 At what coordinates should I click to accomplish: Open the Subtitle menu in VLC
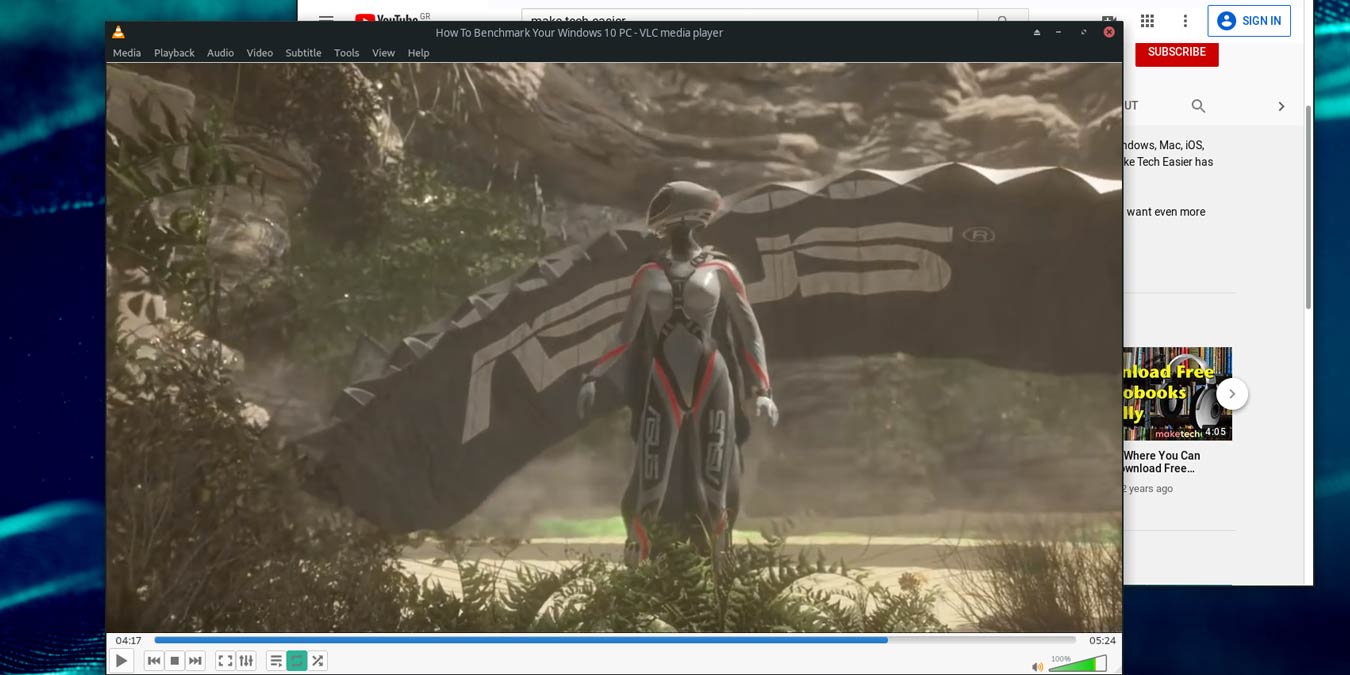(302, 52)
